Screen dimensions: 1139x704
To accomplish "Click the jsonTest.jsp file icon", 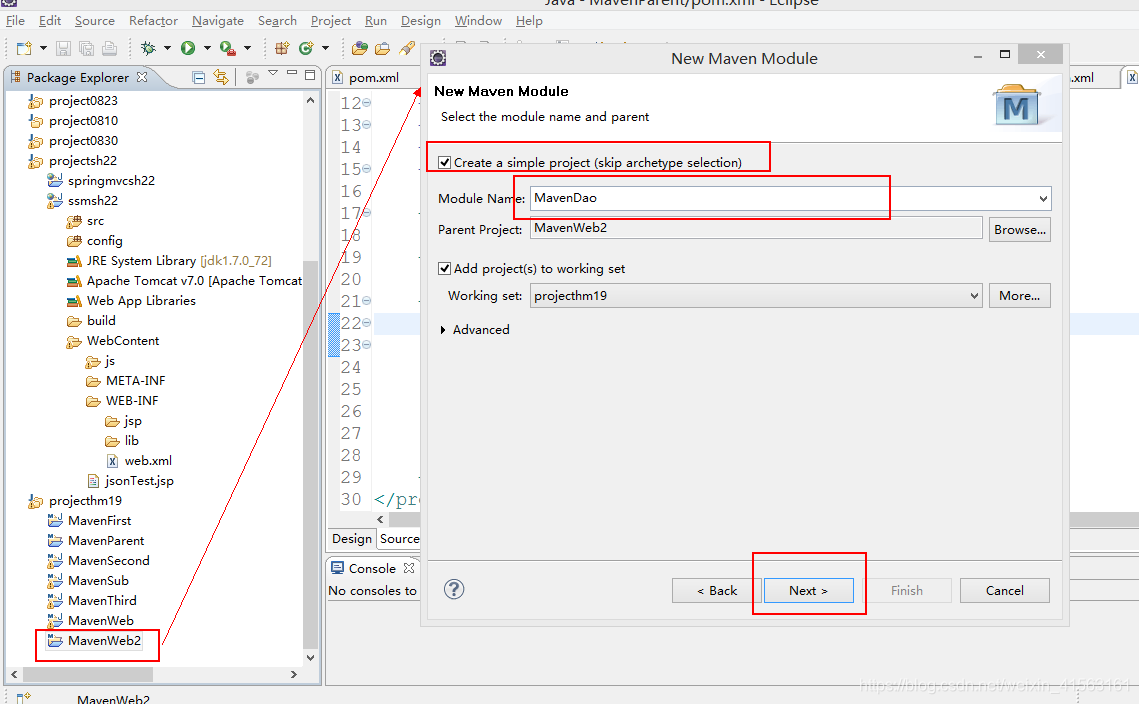I will 93,480.
